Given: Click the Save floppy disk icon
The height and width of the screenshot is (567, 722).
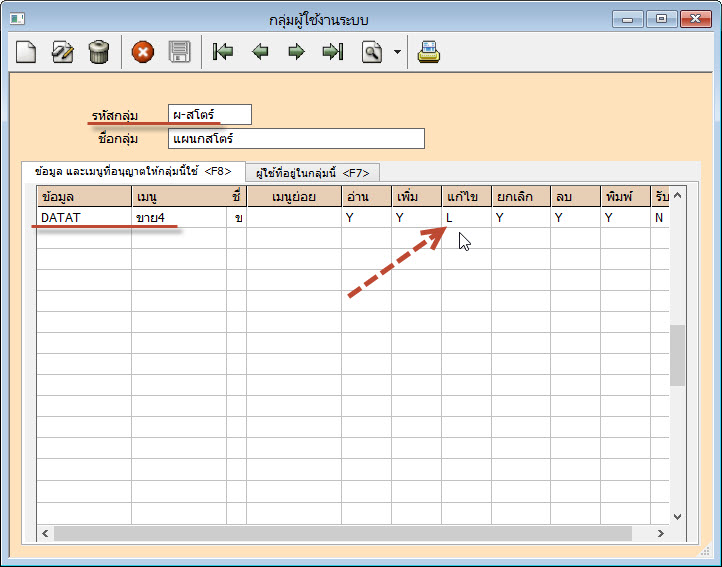Looking at the screenshot, I should click(x=179, y=52).
